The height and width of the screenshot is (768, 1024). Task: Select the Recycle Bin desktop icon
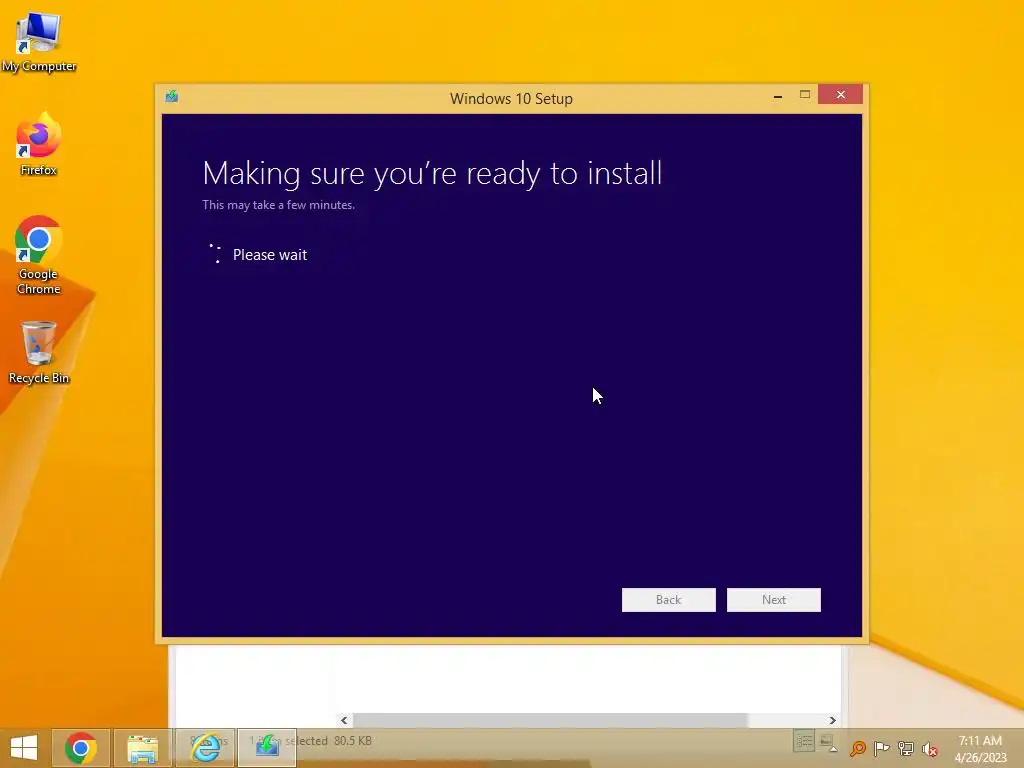click(x=39, y=353)
